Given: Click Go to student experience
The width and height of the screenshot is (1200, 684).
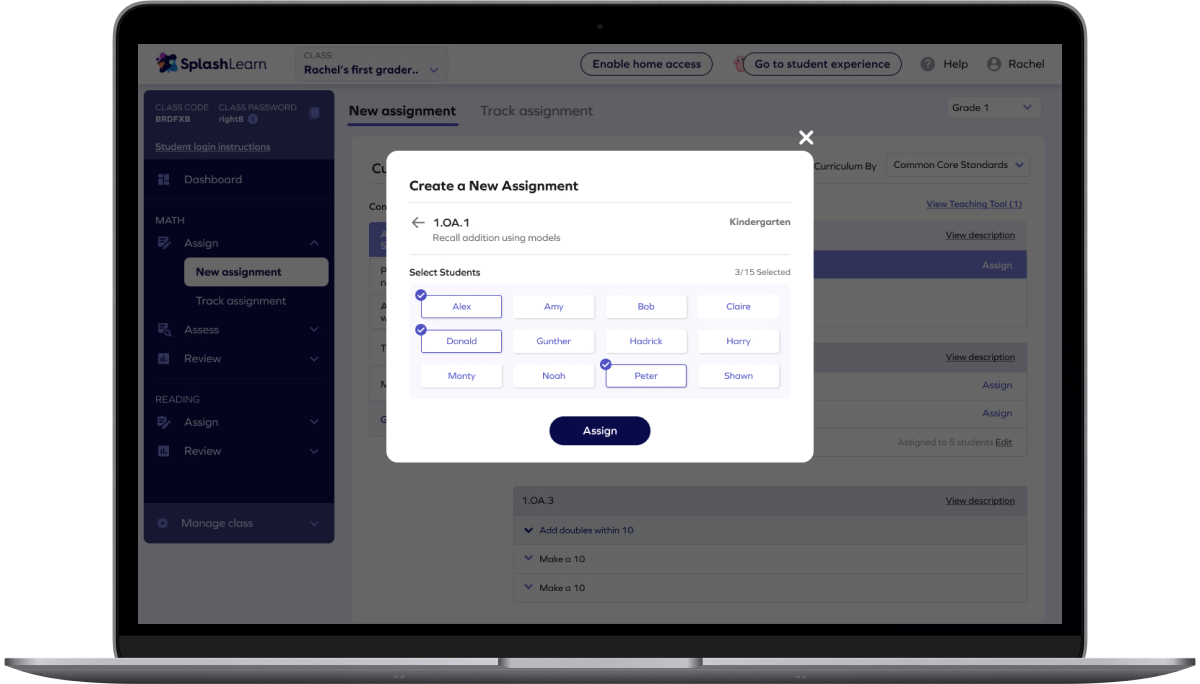Looking at the screenshot, I should point(824,63).
